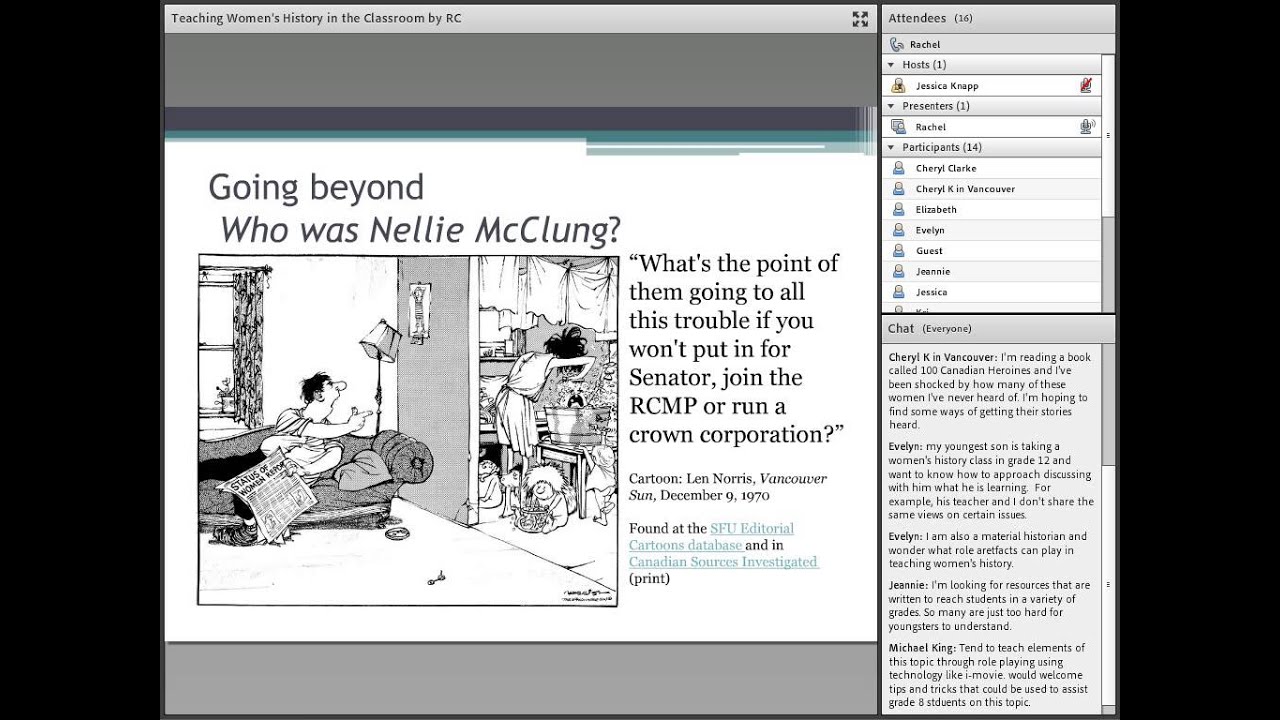
Task: Open the Canadian Sources Investigated link
Action: (723, 562)
